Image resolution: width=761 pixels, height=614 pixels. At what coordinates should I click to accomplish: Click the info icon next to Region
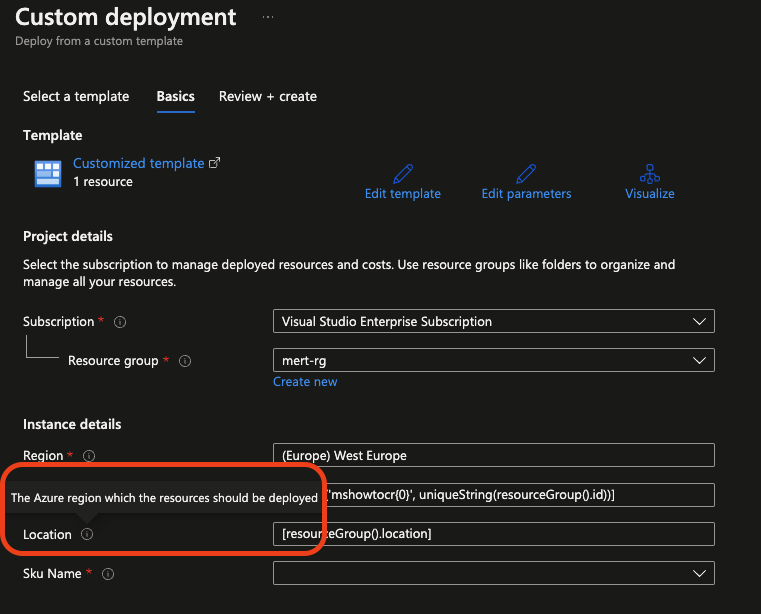click(x=88, y=456)
